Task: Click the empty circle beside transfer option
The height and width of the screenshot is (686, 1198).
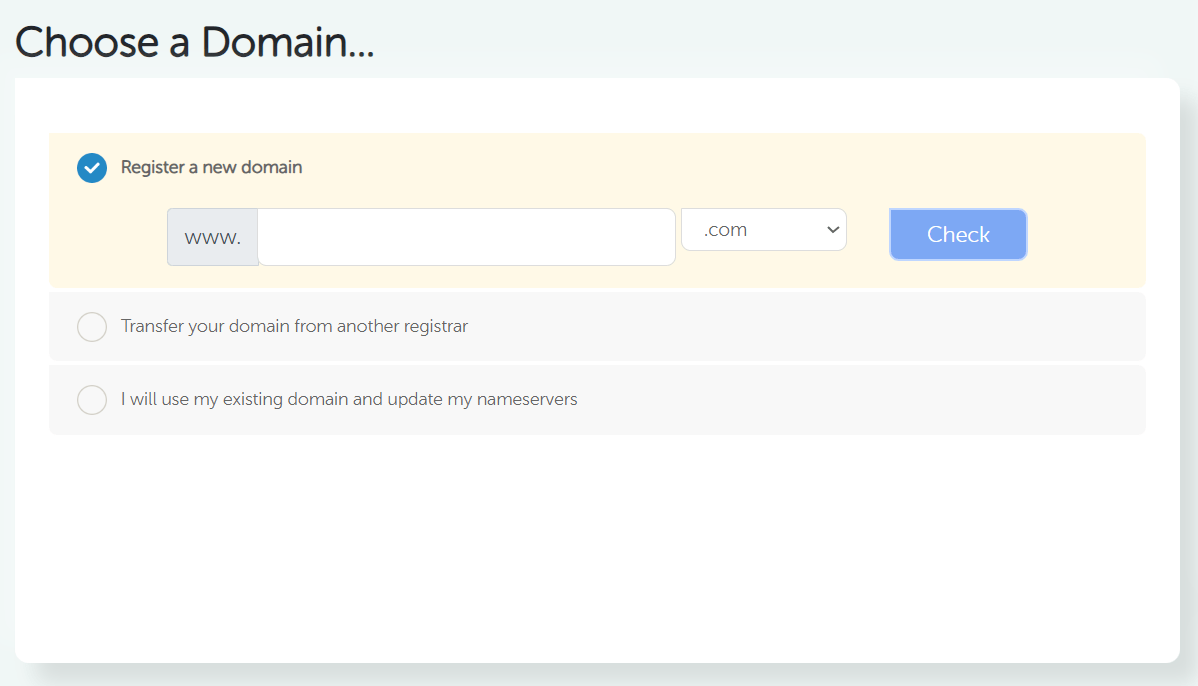Action: (91, 326)
